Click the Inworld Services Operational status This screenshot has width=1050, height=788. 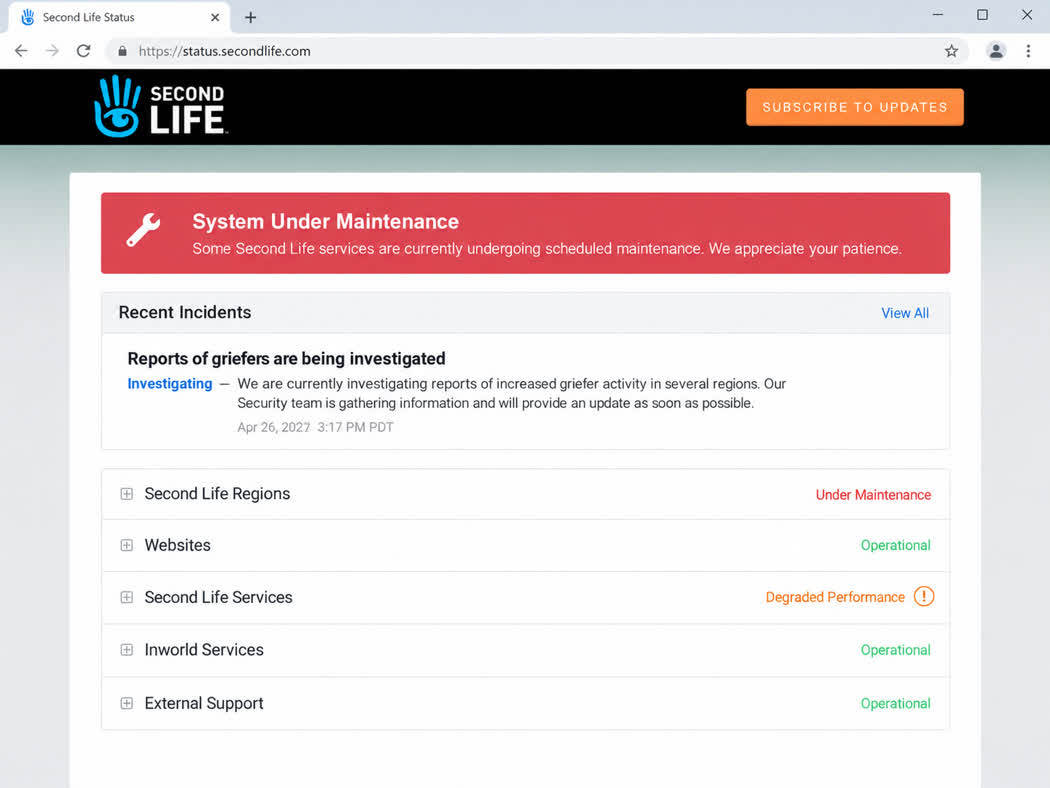coord(895,649)
